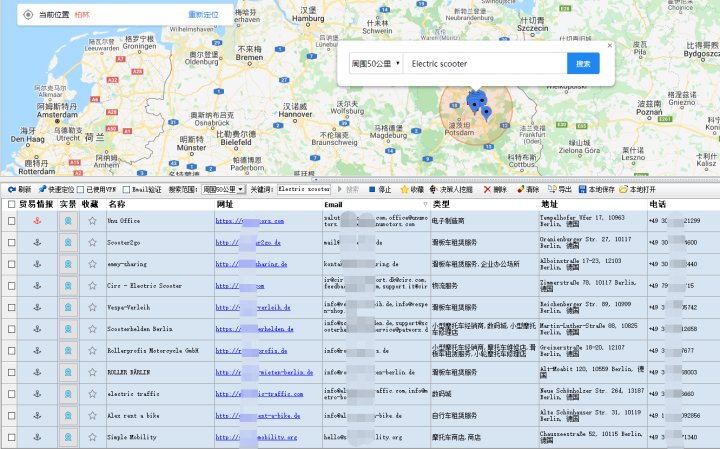Screen dimensions: 720x449
Task: Click the 关键词 keyword input in toolbar
Action: 304,189
